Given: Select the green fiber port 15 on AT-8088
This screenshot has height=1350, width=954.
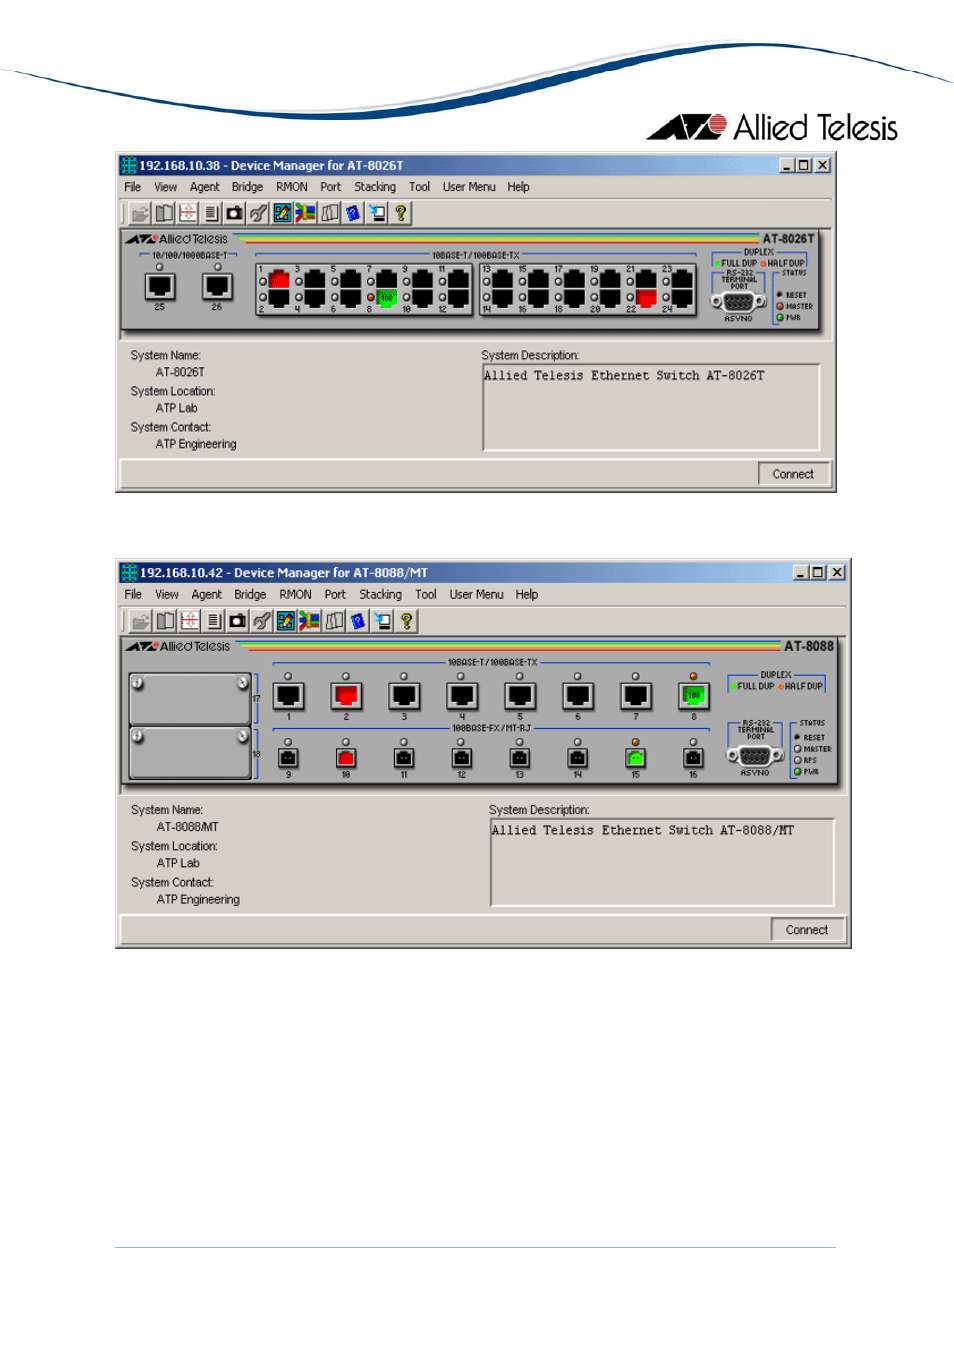Looking at the screenshot, I should (x=635, y=759).
